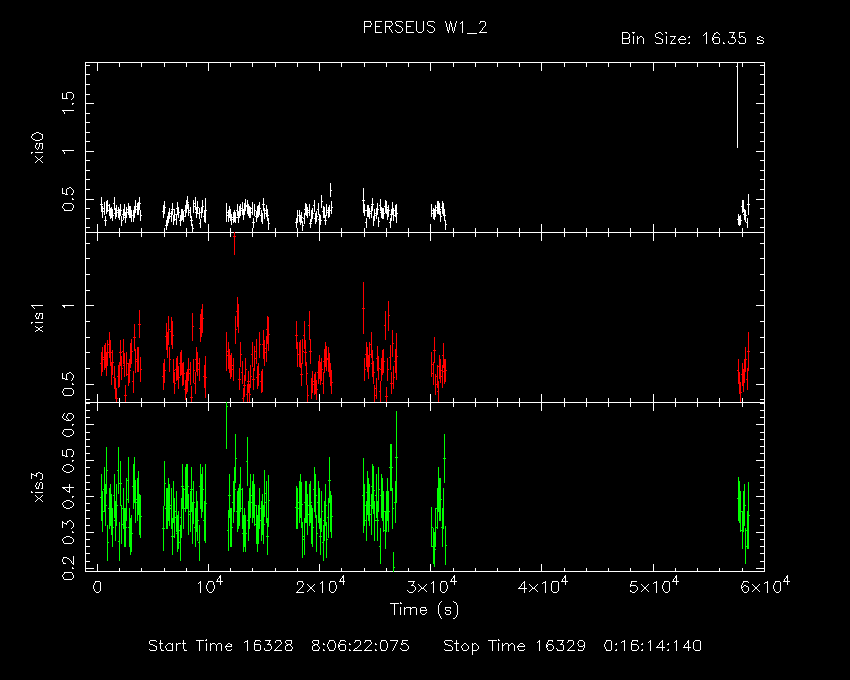Viewport: 850px width, 680px height.
Task: Click the stop time value 0:16:14:140
Action: click(653, 646)
